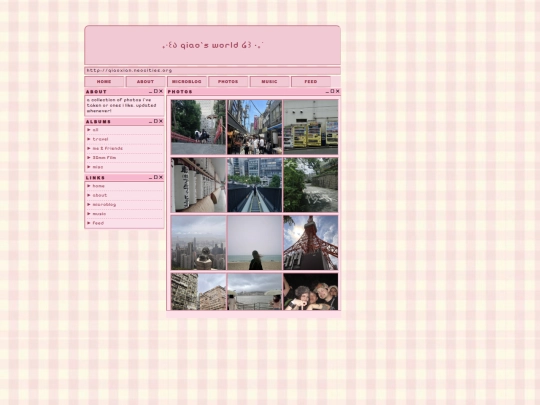Maximize the PHOTOS panel
540x405 pixels.
coord(332,91)
